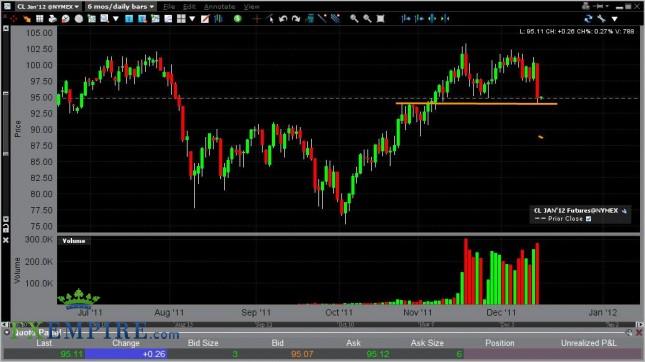Click the scrollbar right arrow at chart bottom
This screenshot has width=645, height=362.
(x=640, y=325)
